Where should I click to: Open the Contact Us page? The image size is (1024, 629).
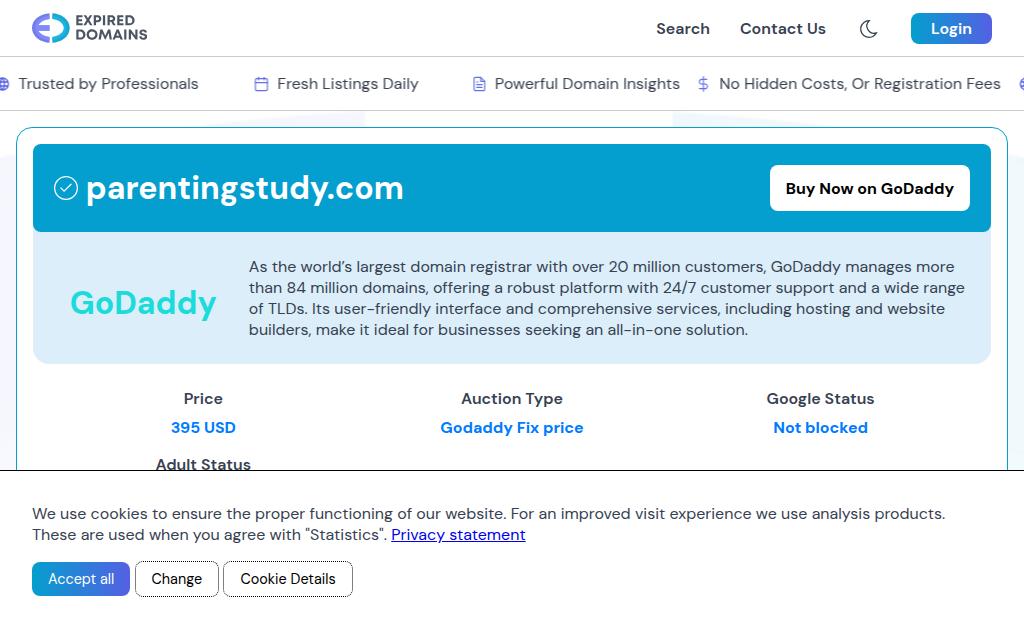click(782, 29)
